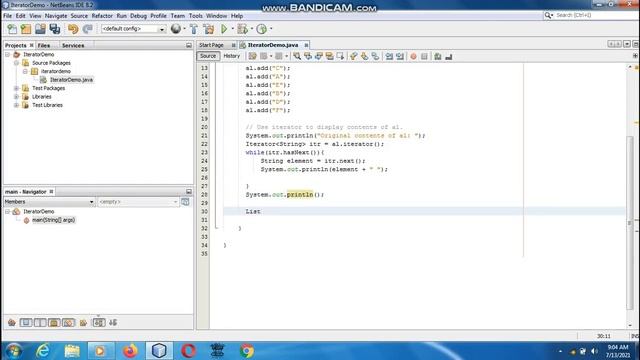Click the Save All toolbar icon
640x360 pixels.
tap(55, 29)
